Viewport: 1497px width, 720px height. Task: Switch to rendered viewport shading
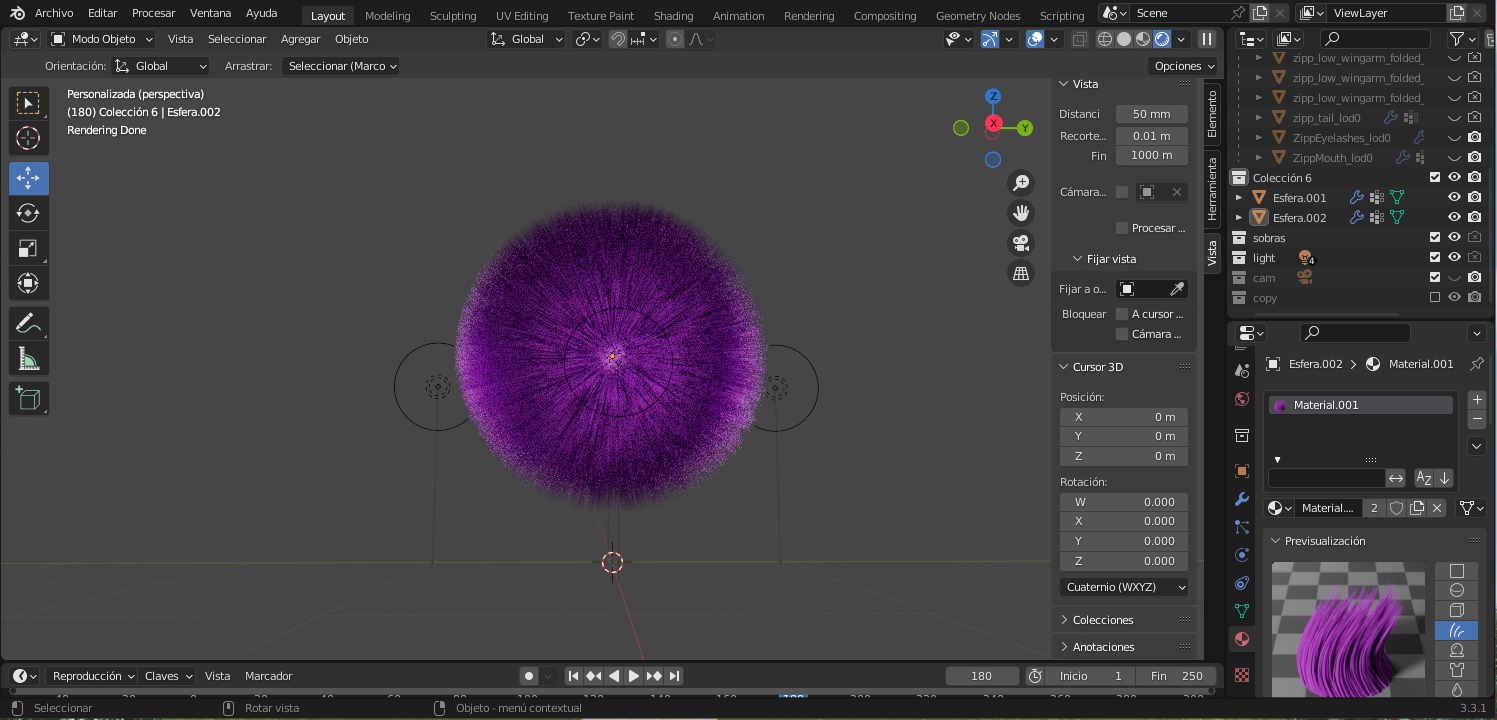(1162, 39)
